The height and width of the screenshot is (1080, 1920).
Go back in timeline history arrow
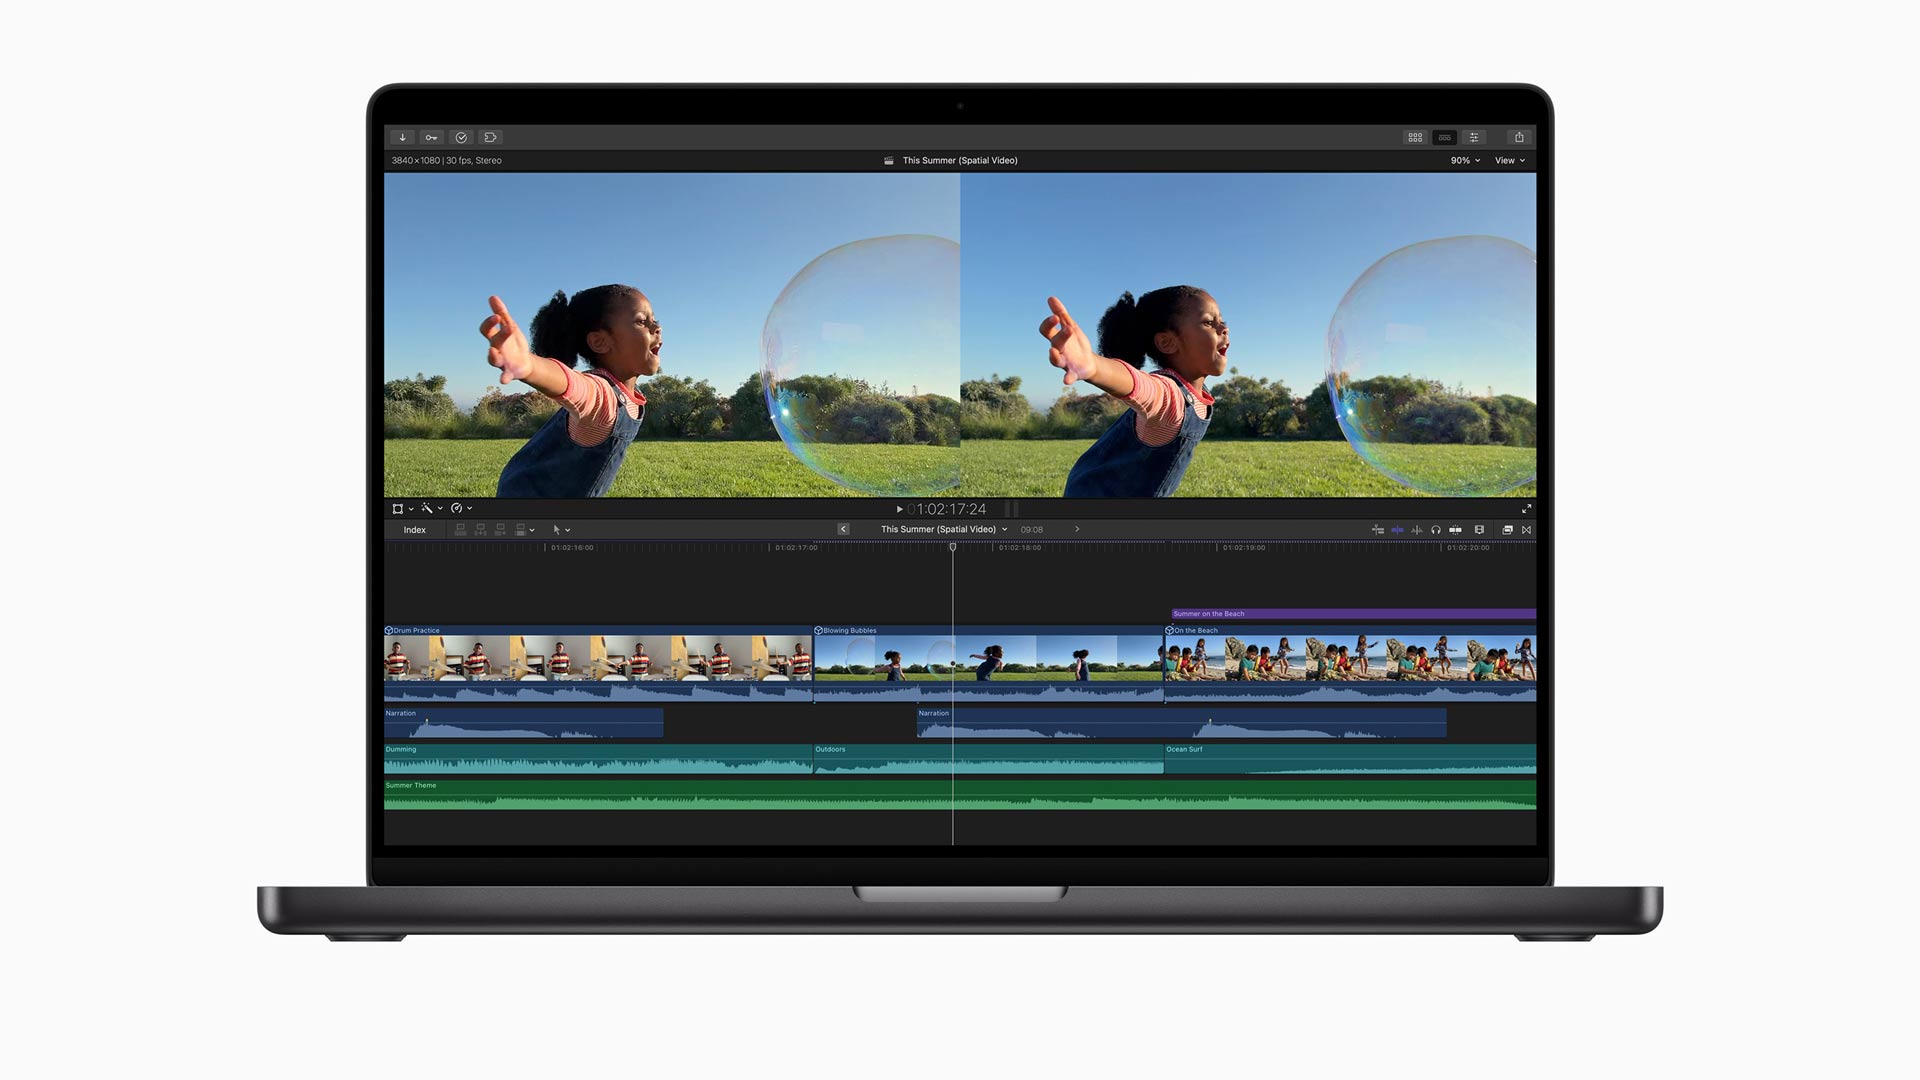pos(843,530)
